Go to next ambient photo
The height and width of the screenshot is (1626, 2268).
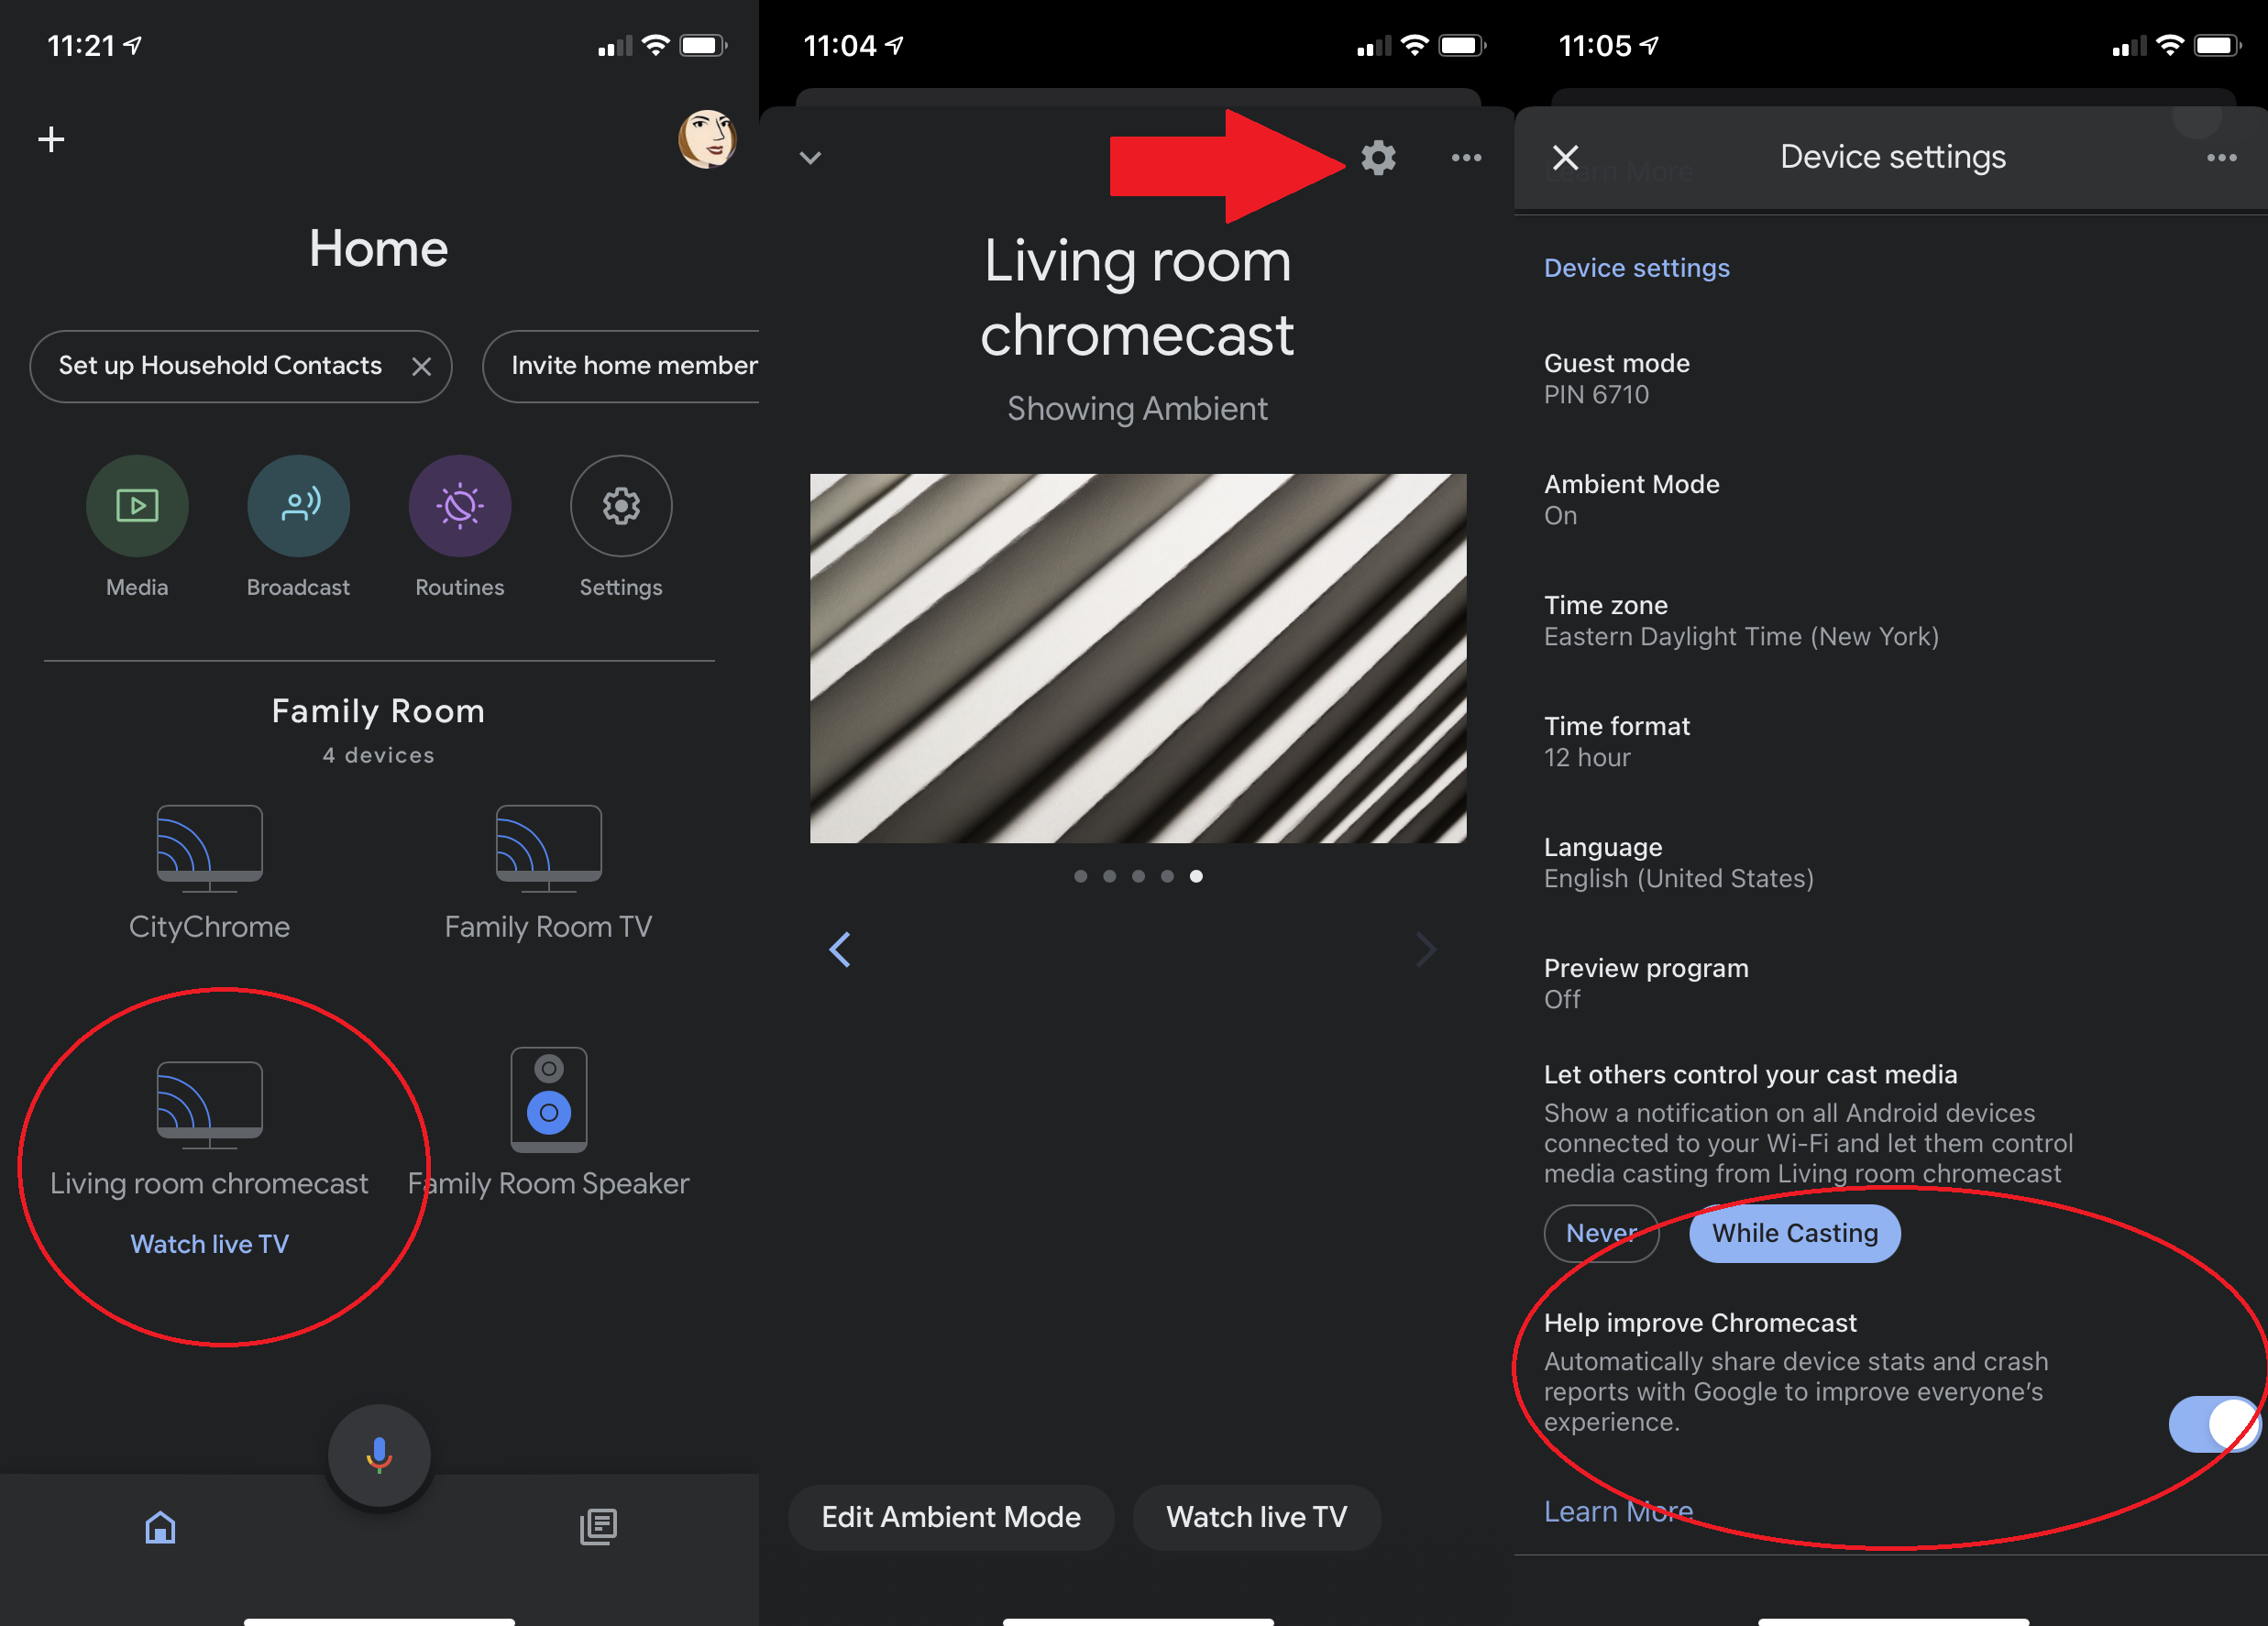pos(1426,950)
